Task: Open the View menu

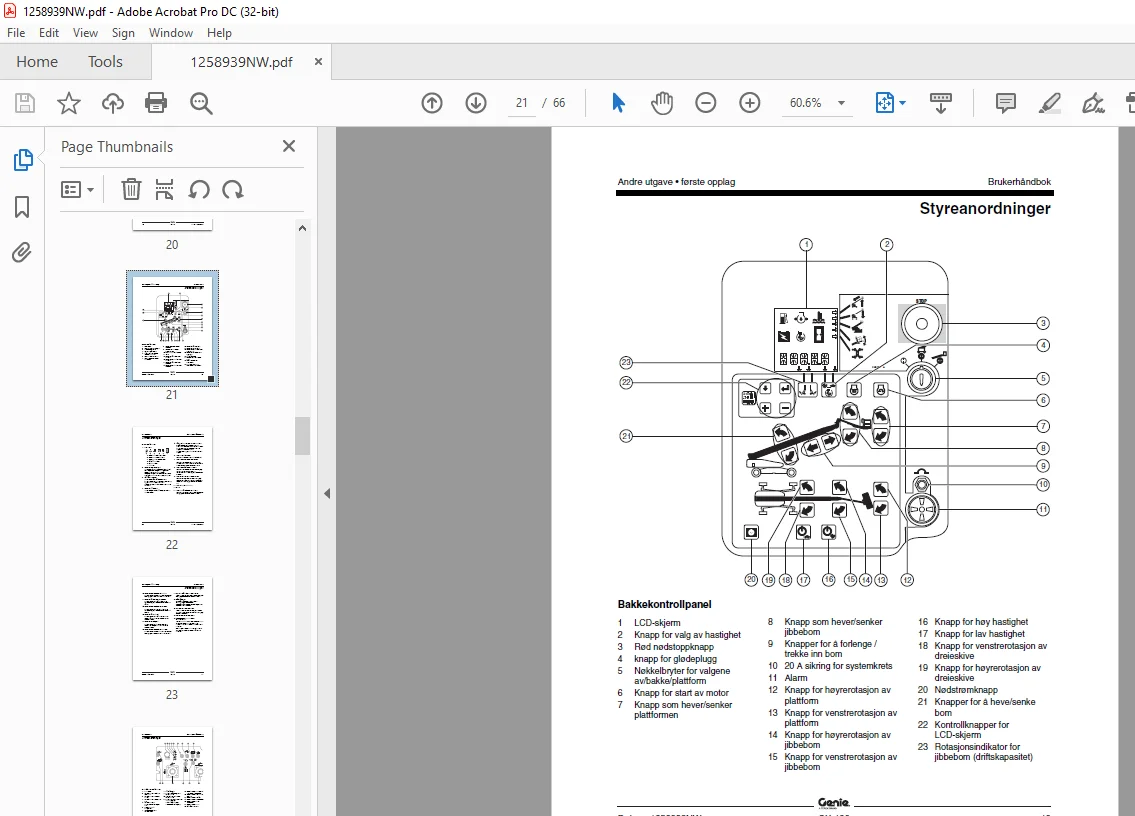Action: click(x=85, y=33)
